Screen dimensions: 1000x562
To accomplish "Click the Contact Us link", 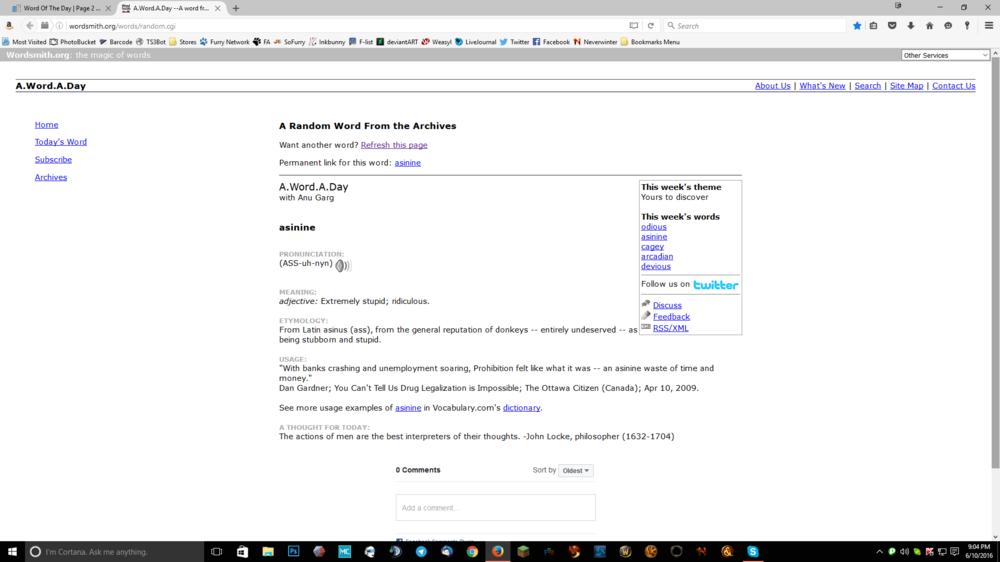I will 953,86.
